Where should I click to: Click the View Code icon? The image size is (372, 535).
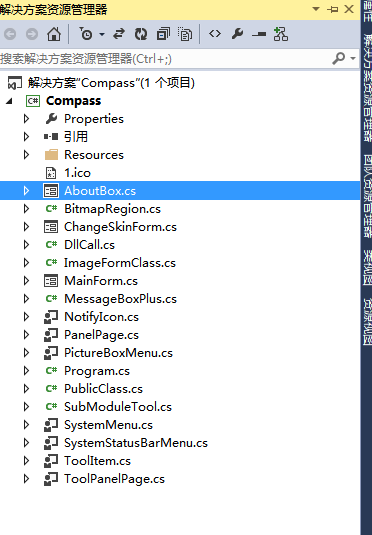[x=215, y=34]
